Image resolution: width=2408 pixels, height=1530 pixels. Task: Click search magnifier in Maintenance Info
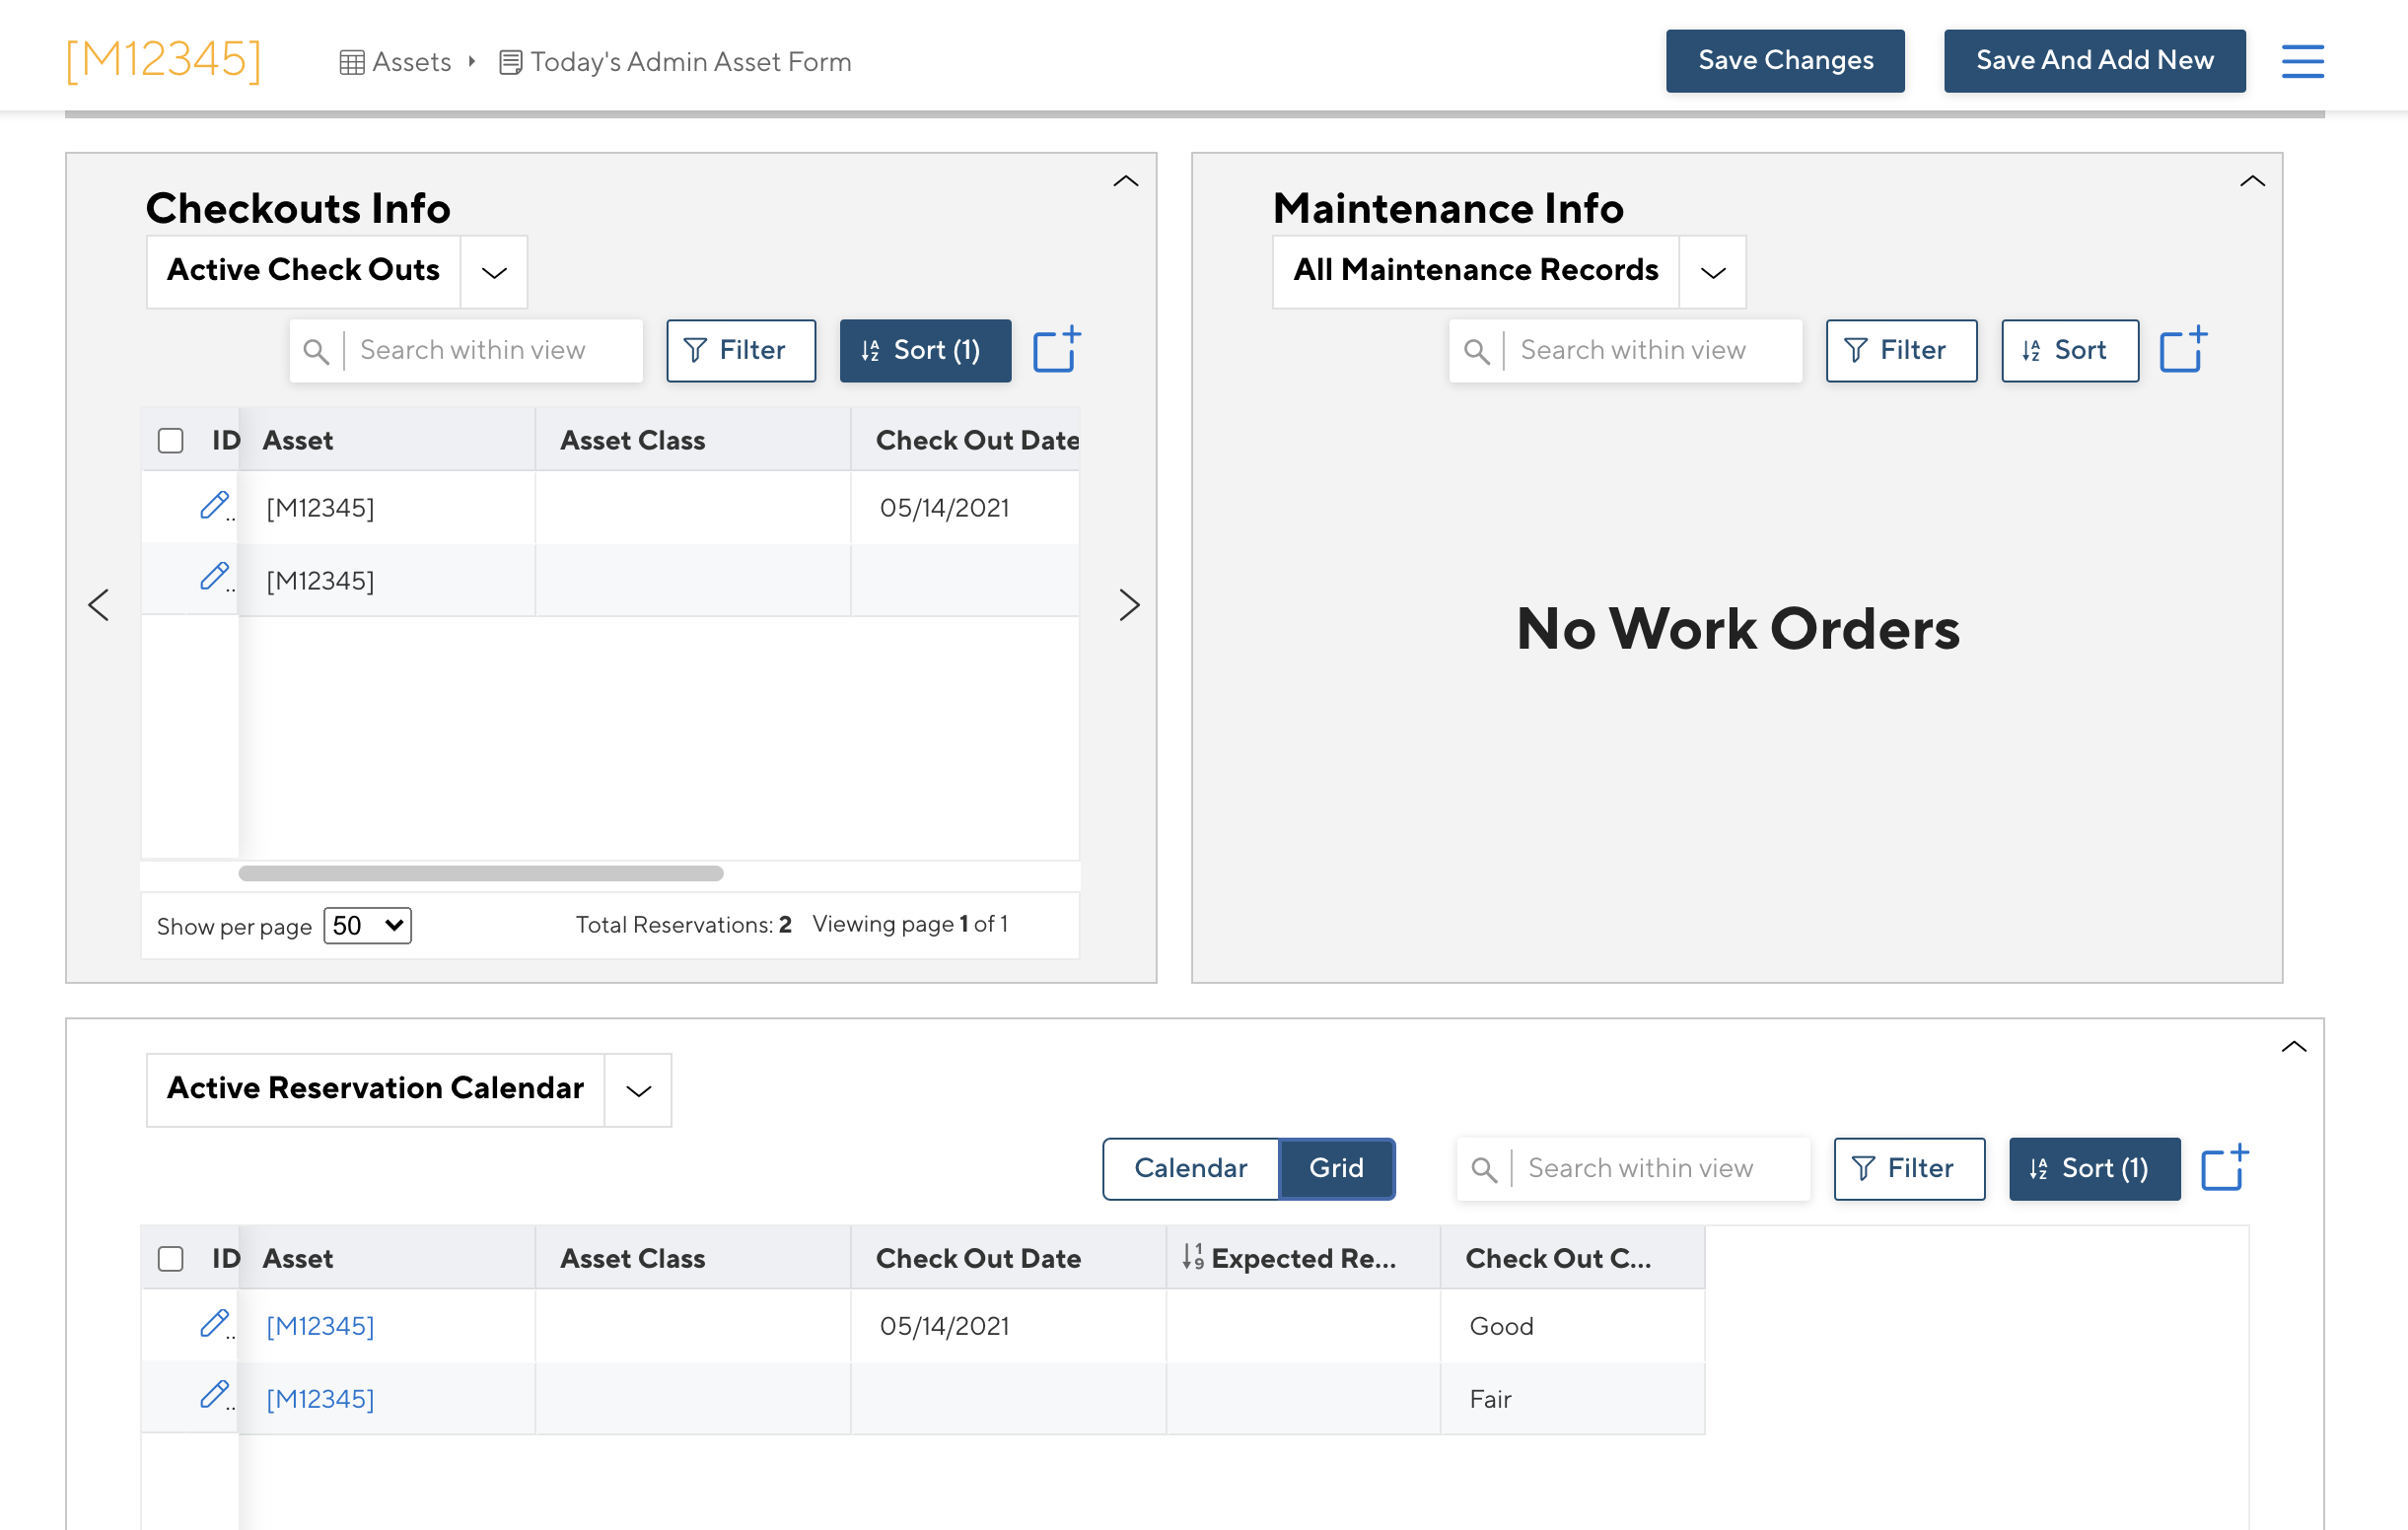(x=1476, y=351)
